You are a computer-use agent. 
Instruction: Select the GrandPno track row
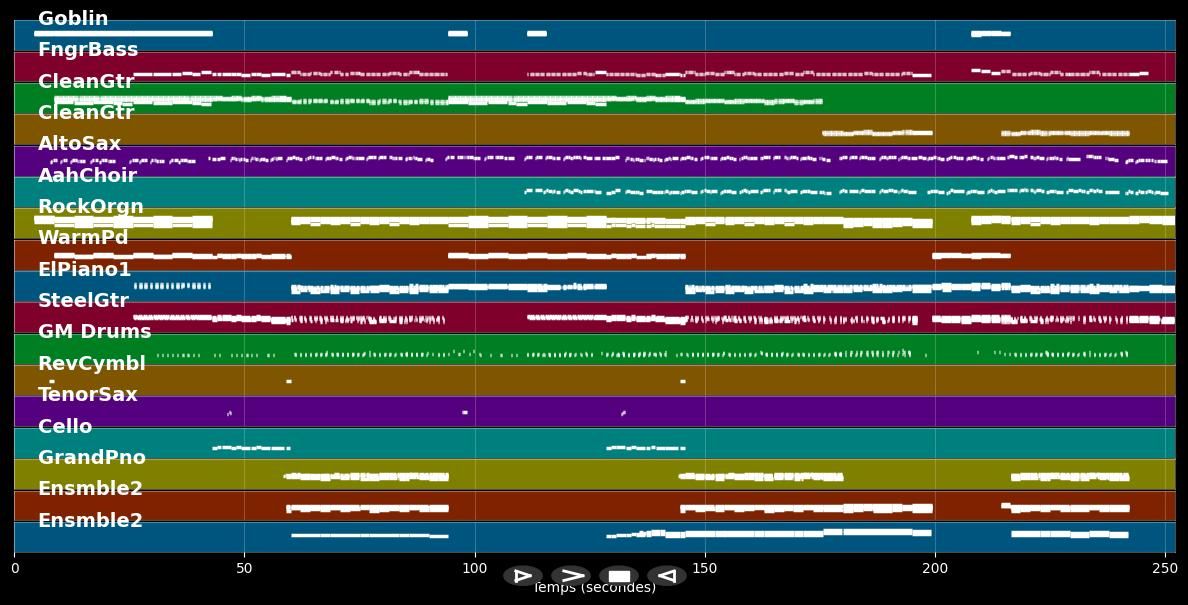click(x=93, y=457)
